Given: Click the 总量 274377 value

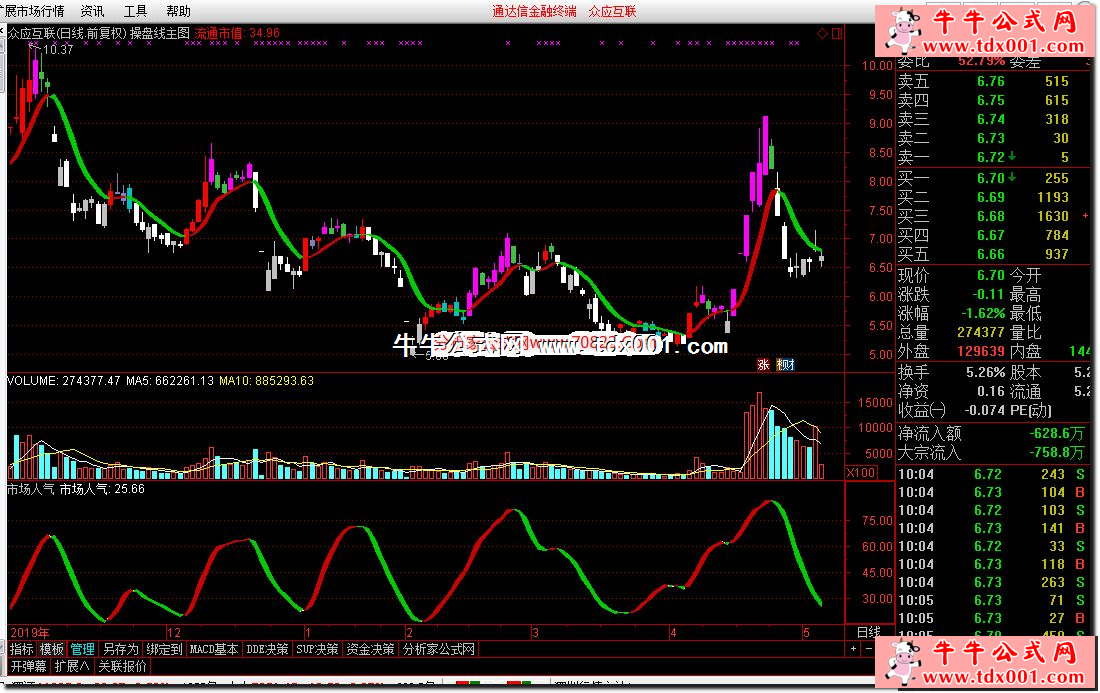Looking at the screenshot, I should [981, 332].
